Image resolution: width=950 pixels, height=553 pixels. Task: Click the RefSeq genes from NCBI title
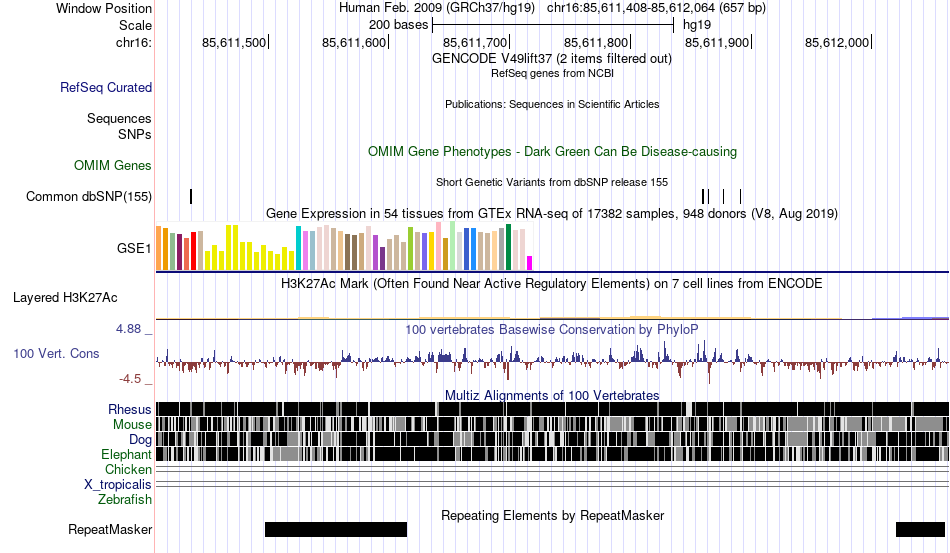tap(552, 73)
